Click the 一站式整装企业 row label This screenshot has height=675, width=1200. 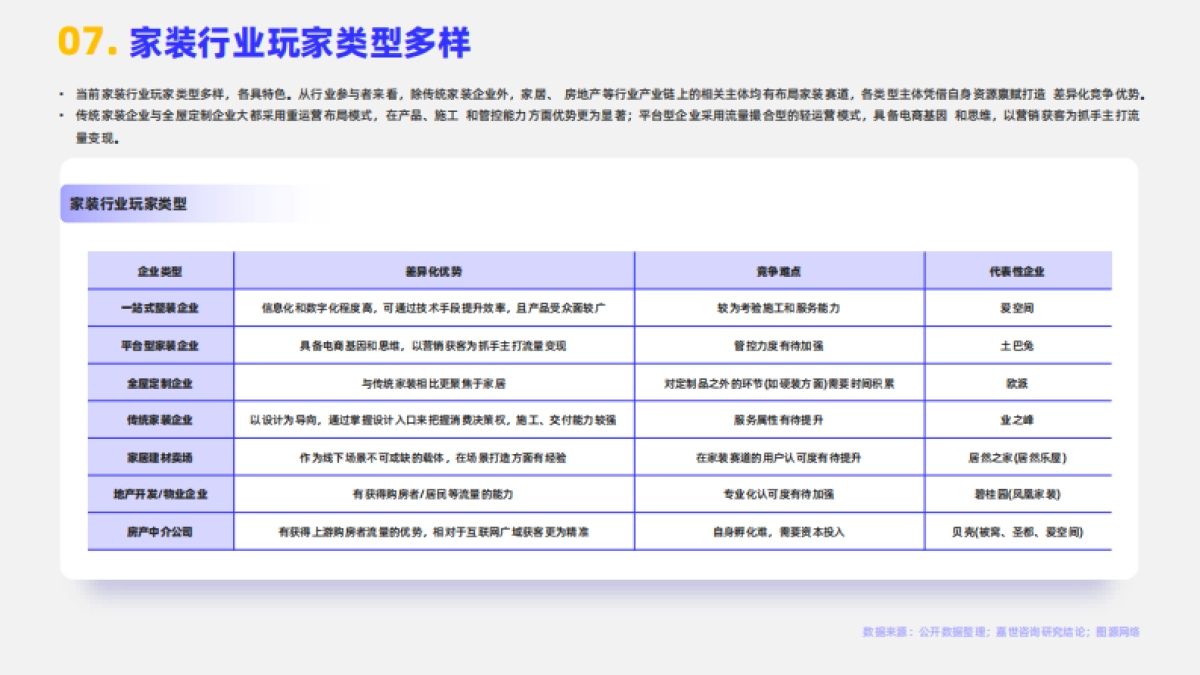pyautogui.click(x=163, y=308)
